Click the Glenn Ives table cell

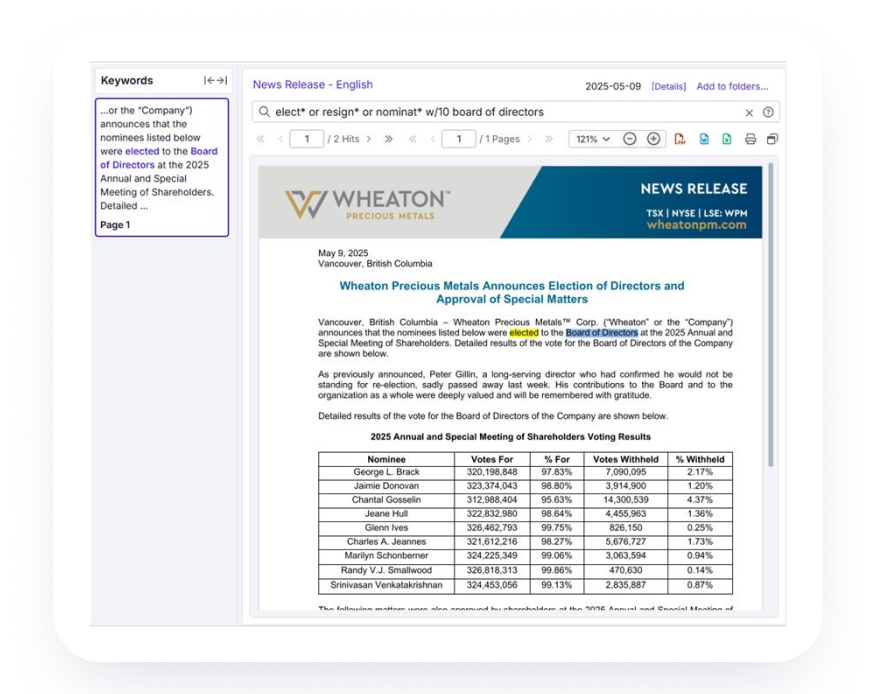click(x=386, y=528)
